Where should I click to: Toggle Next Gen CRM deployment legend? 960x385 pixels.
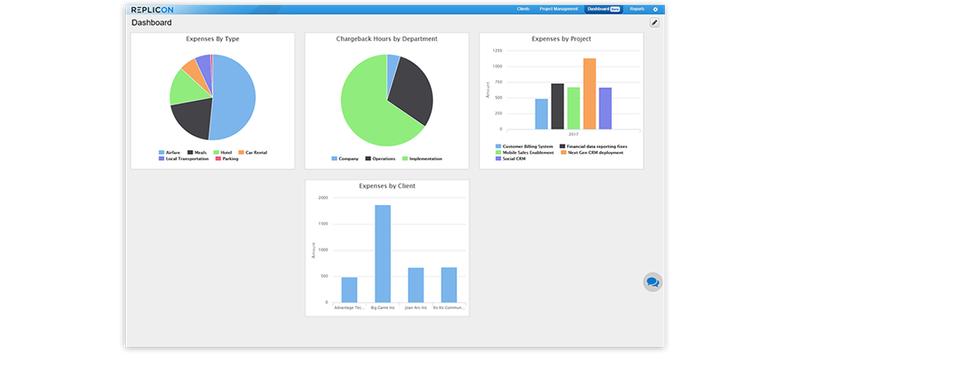[593, 152]
